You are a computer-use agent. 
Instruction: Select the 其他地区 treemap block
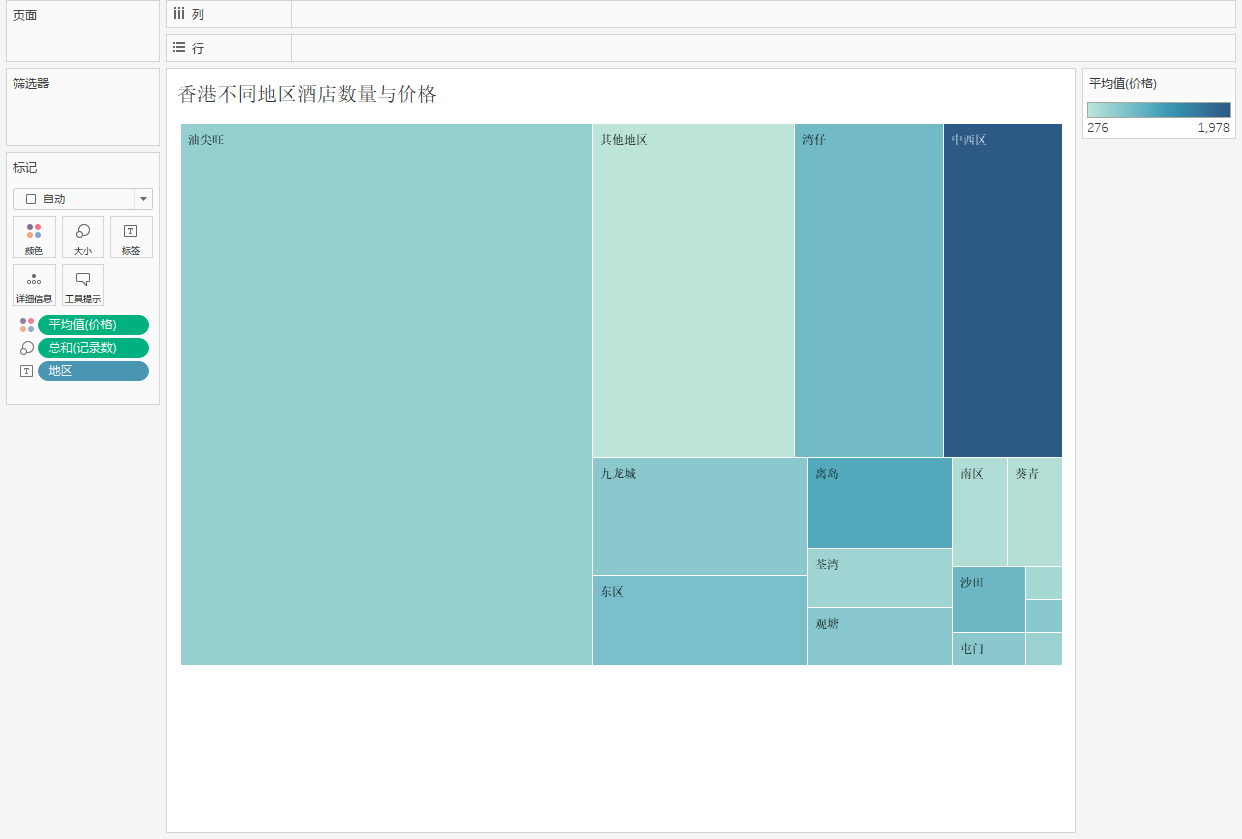point(693,290)
